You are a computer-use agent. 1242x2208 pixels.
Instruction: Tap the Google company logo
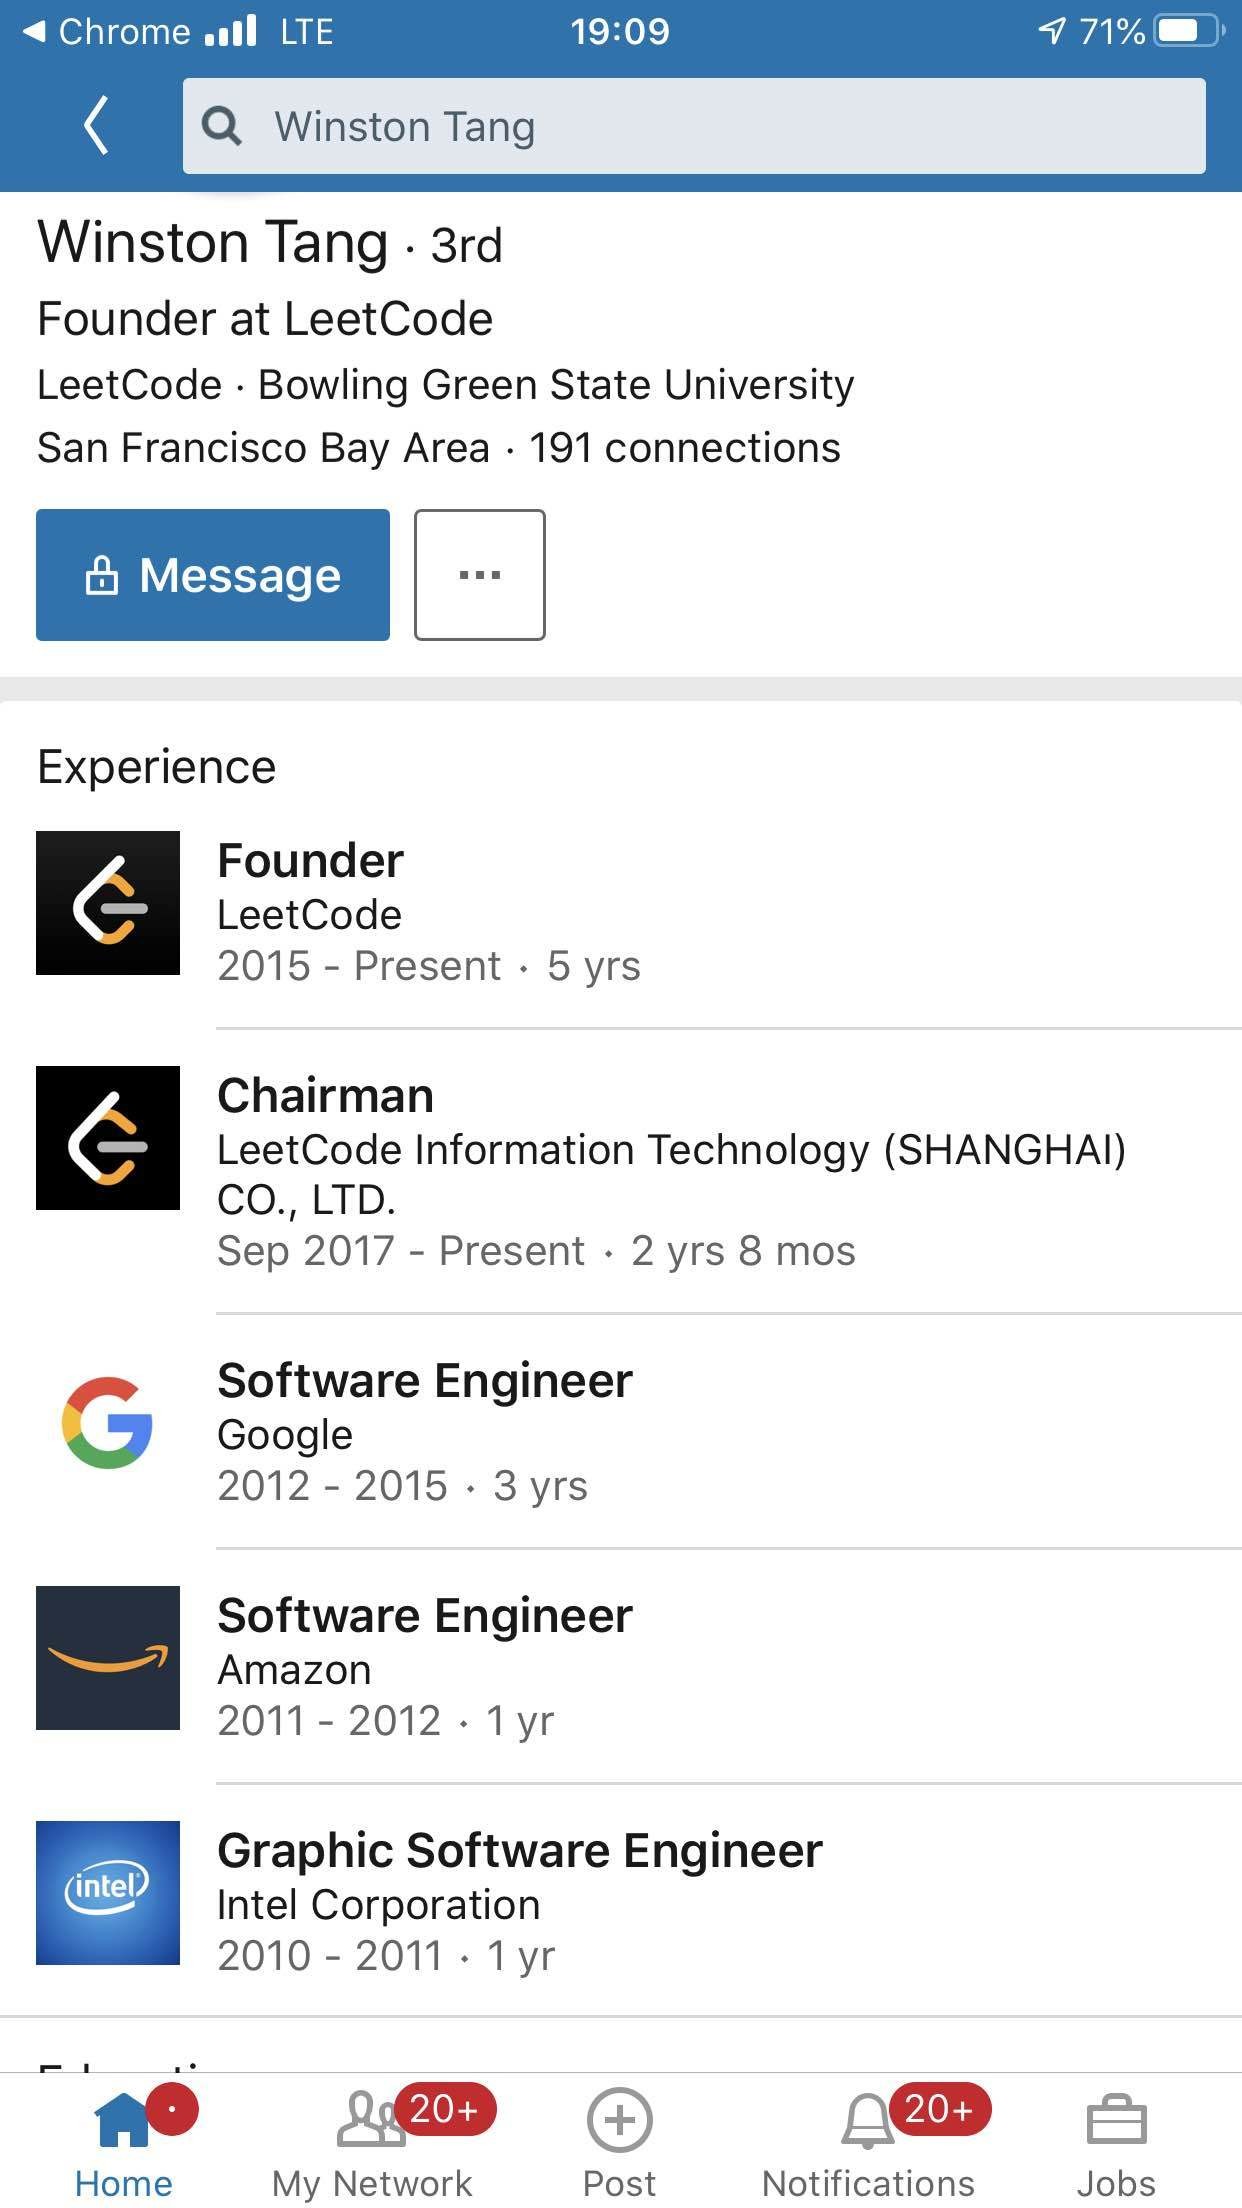pyautogui.click(x=108, y=1422)
